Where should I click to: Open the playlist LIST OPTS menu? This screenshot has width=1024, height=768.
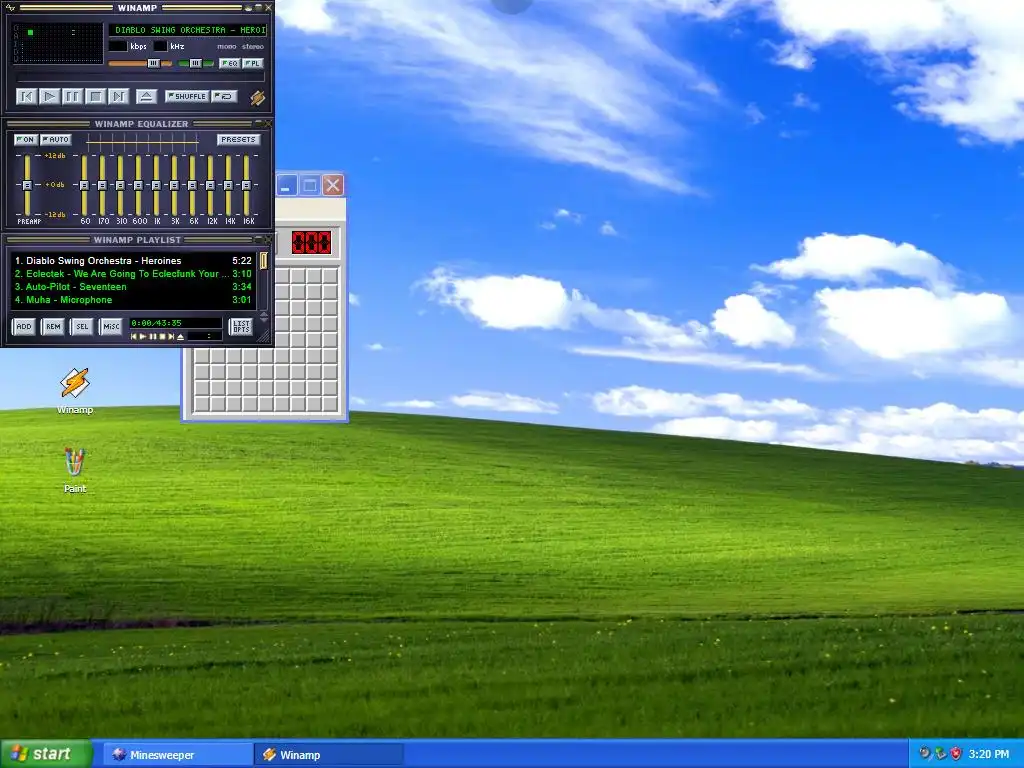[x=241, y=327]
